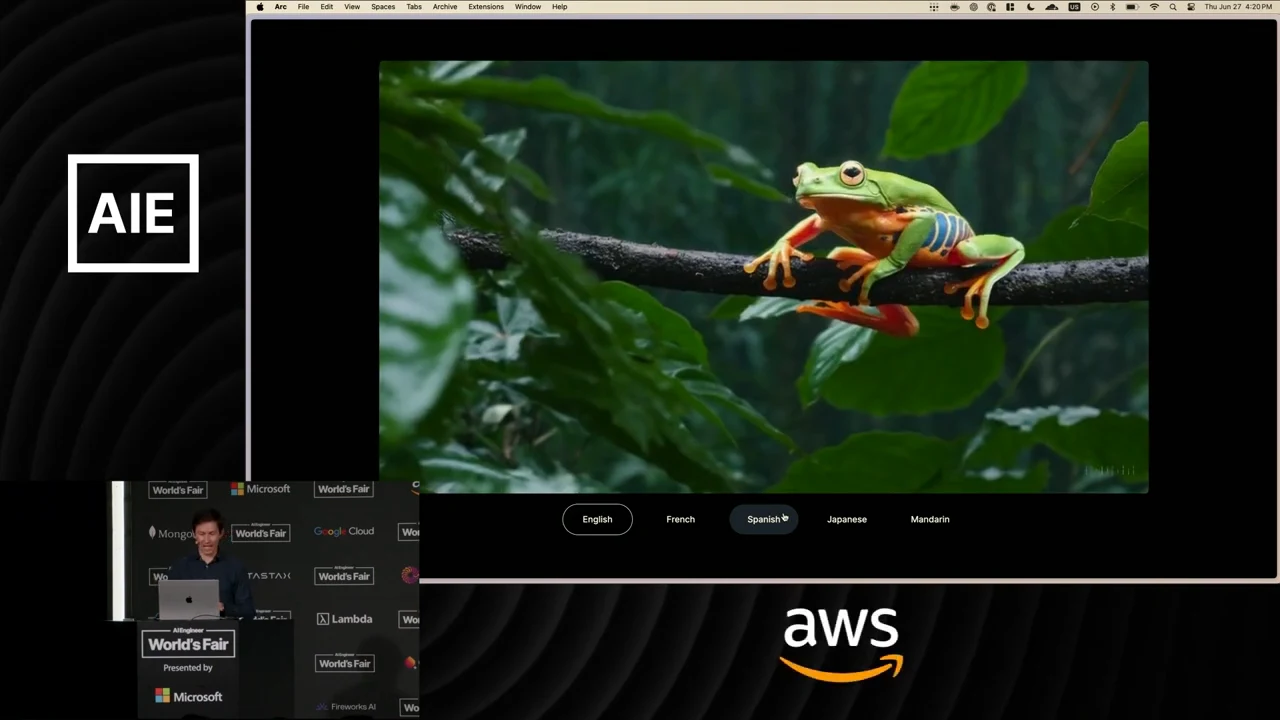
Task: Click the window layout menu bar icon
Action: pyautogui.click(x=1010, y=7)
